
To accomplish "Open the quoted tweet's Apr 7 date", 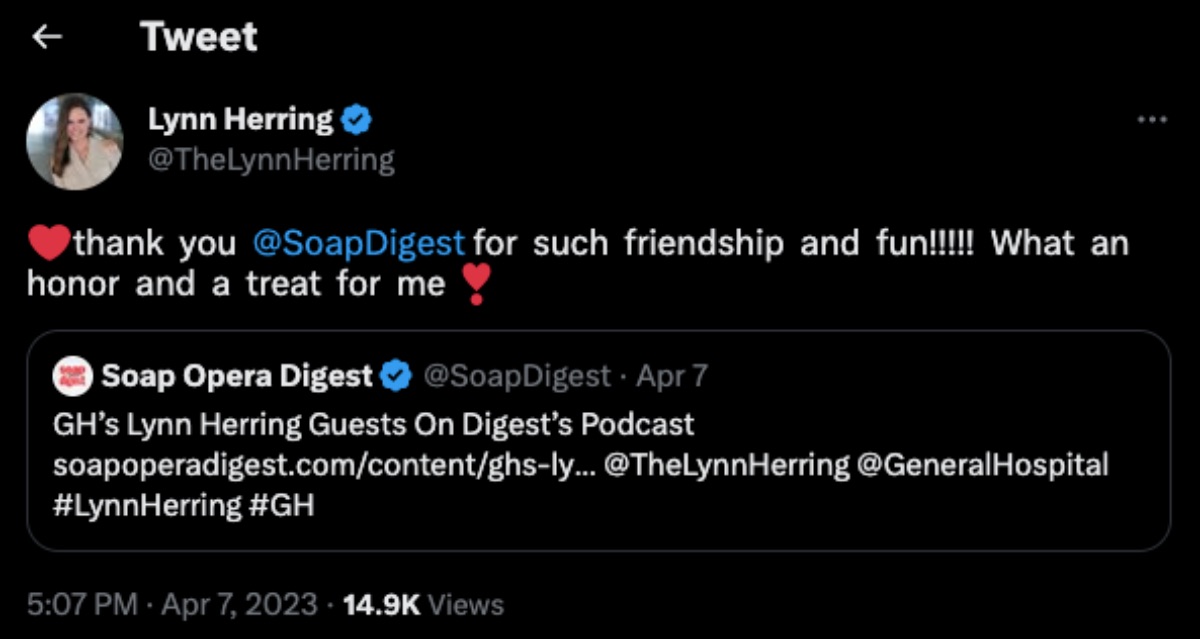I will click(x=672, y=376).
